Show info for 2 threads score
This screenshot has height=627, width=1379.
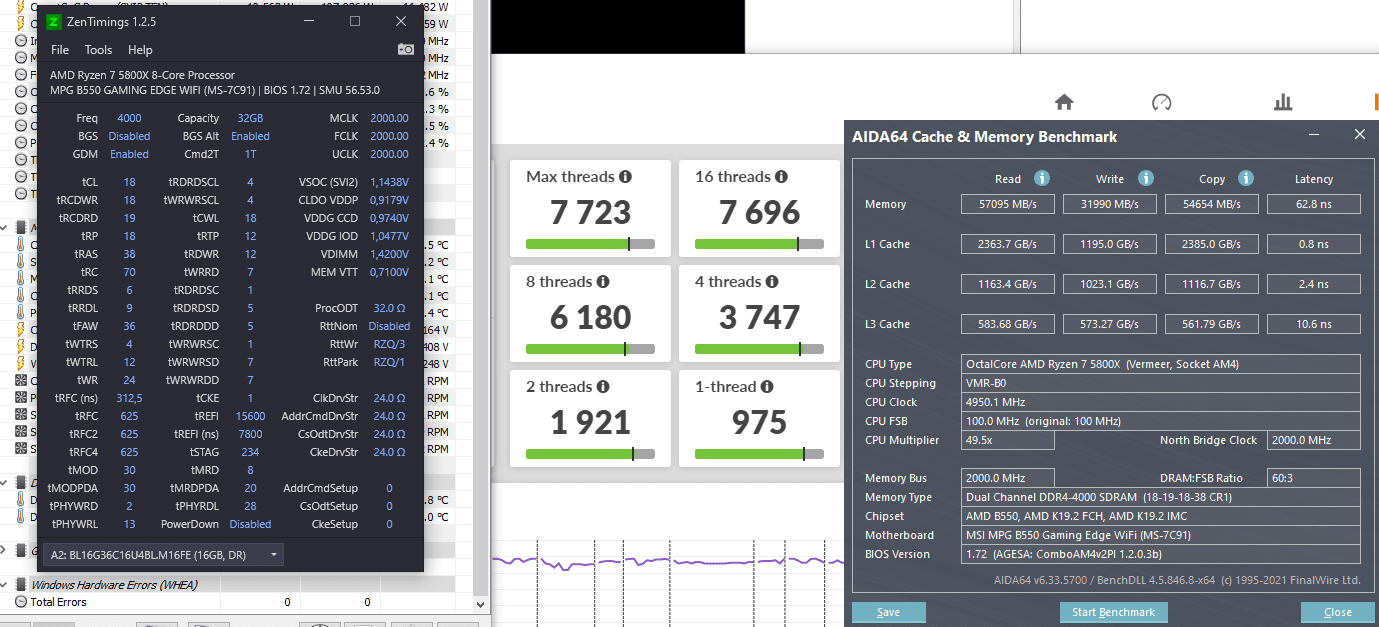click(x=603, y=387)
